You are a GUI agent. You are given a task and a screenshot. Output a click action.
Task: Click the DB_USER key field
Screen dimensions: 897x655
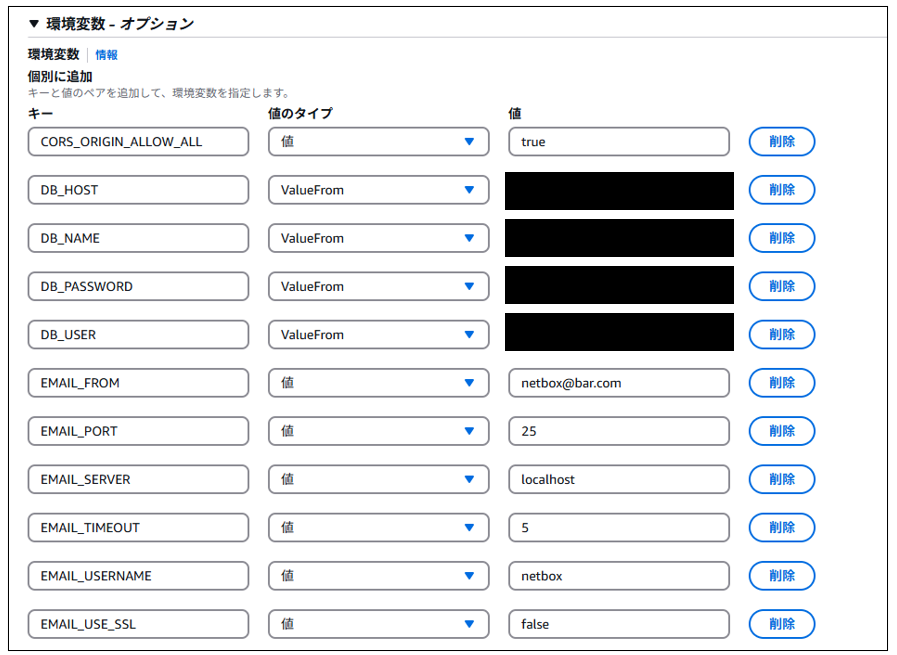(138, 335)
